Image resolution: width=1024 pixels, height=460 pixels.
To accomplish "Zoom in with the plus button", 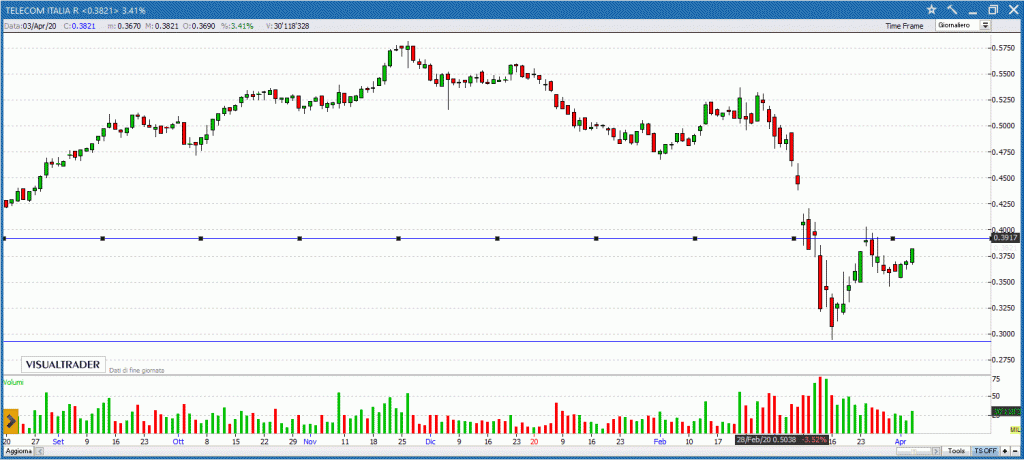I will pos(1004,452).
